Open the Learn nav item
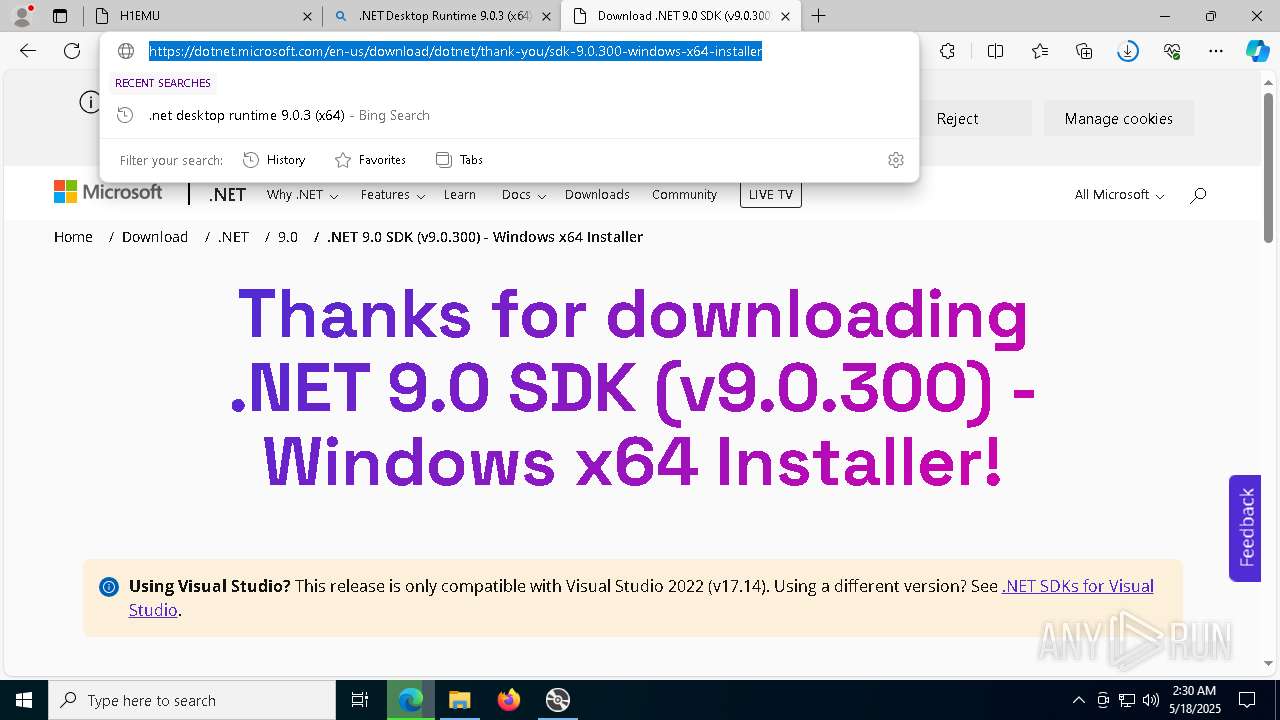Viewport: 1280px width, 720px height. pos(460,195)
